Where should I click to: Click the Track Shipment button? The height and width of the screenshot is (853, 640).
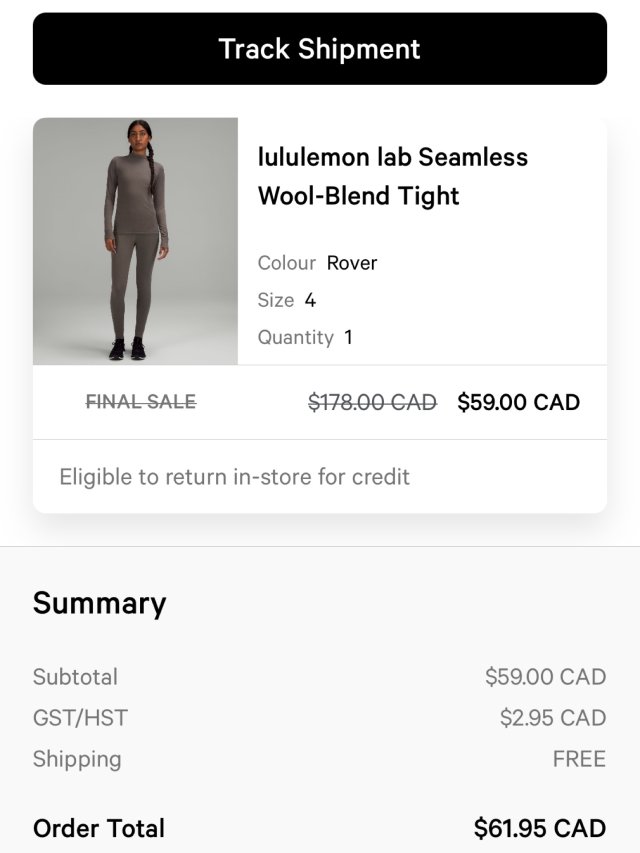[x=320, y=47]
